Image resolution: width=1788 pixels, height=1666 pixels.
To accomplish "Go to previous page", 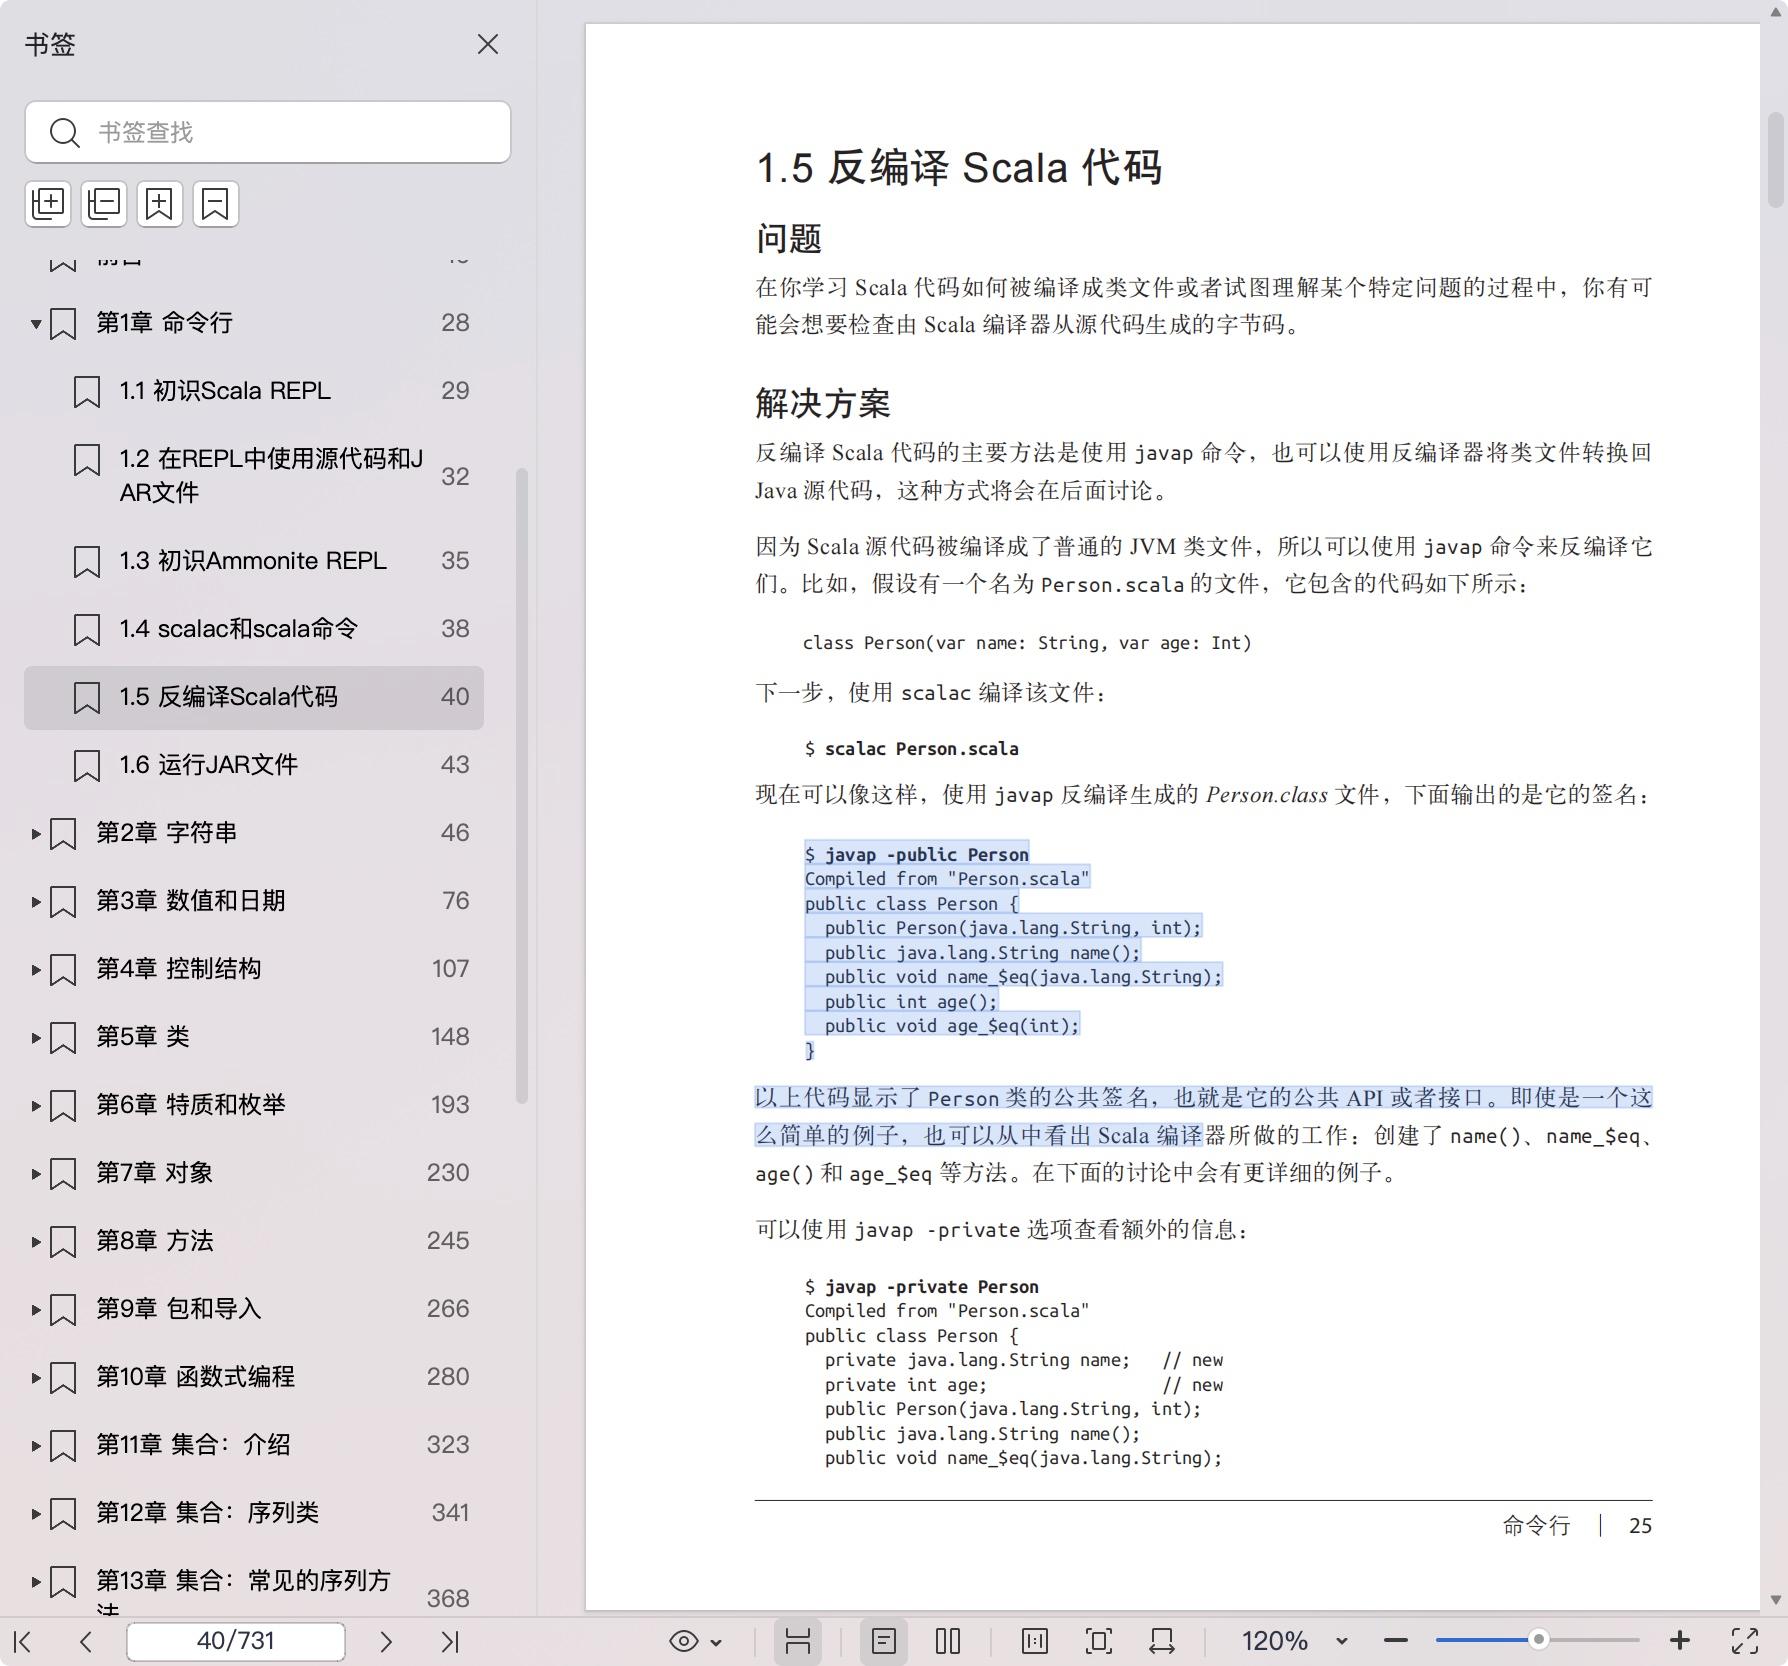I will click(86, 1641).
